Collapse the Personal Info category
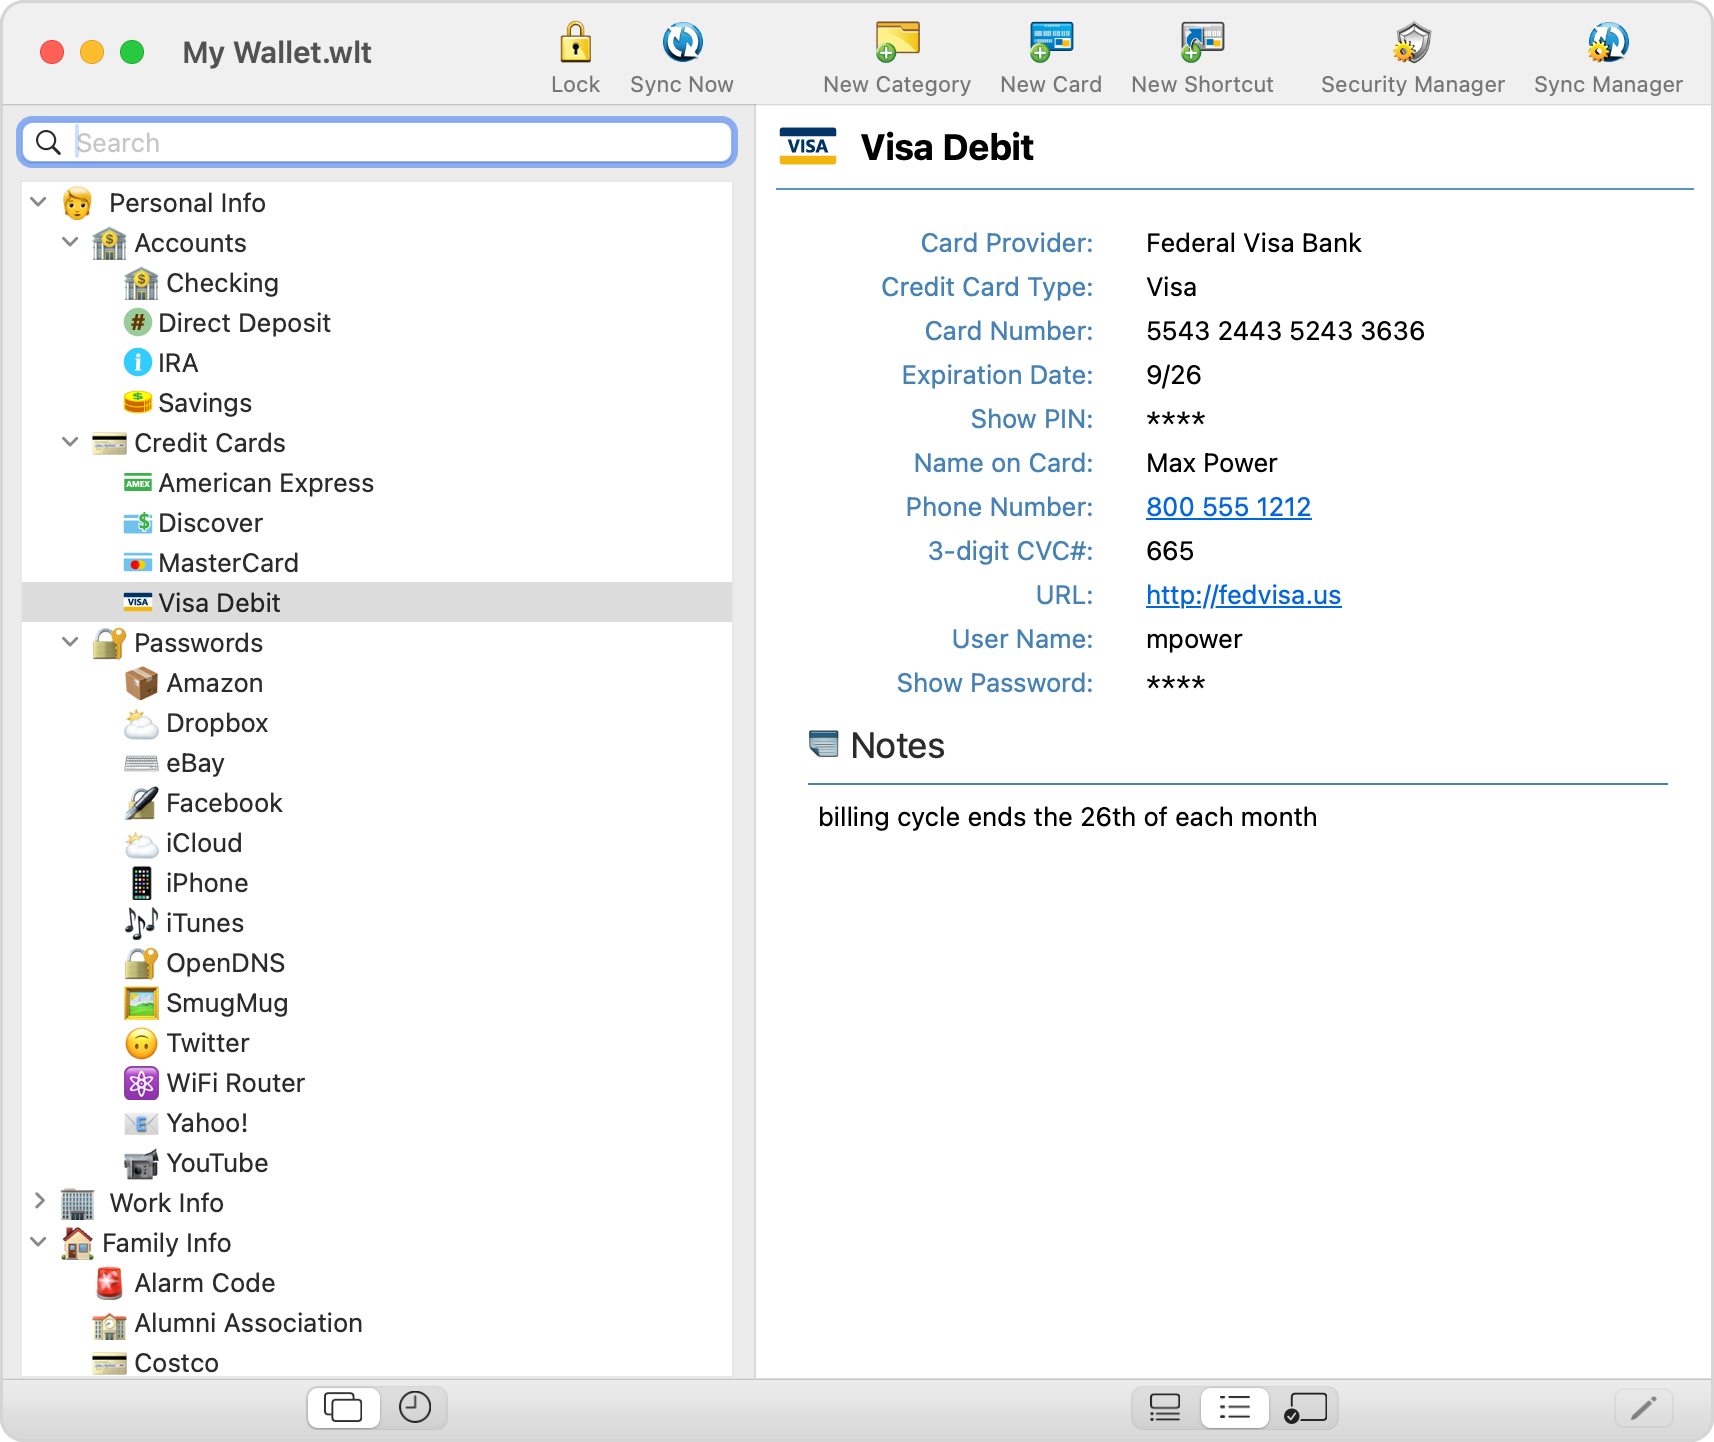Image resolution: width=1714 pixels, height=1442 pixels. (x=39, y=202)
